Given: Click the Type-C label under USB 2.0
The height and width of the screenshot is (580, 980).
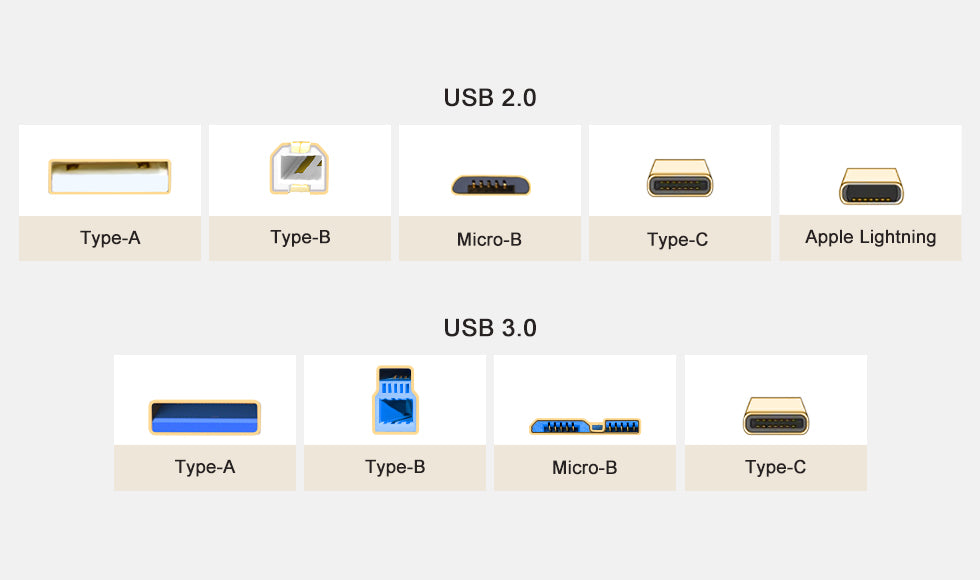Looking at the screenshot, I should click(678, 239).
